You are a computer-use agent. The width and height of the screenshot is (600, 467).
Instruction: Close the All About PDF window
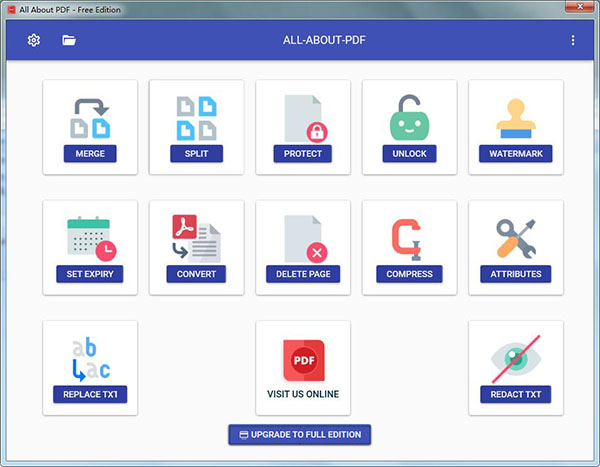tap(579, 7)
